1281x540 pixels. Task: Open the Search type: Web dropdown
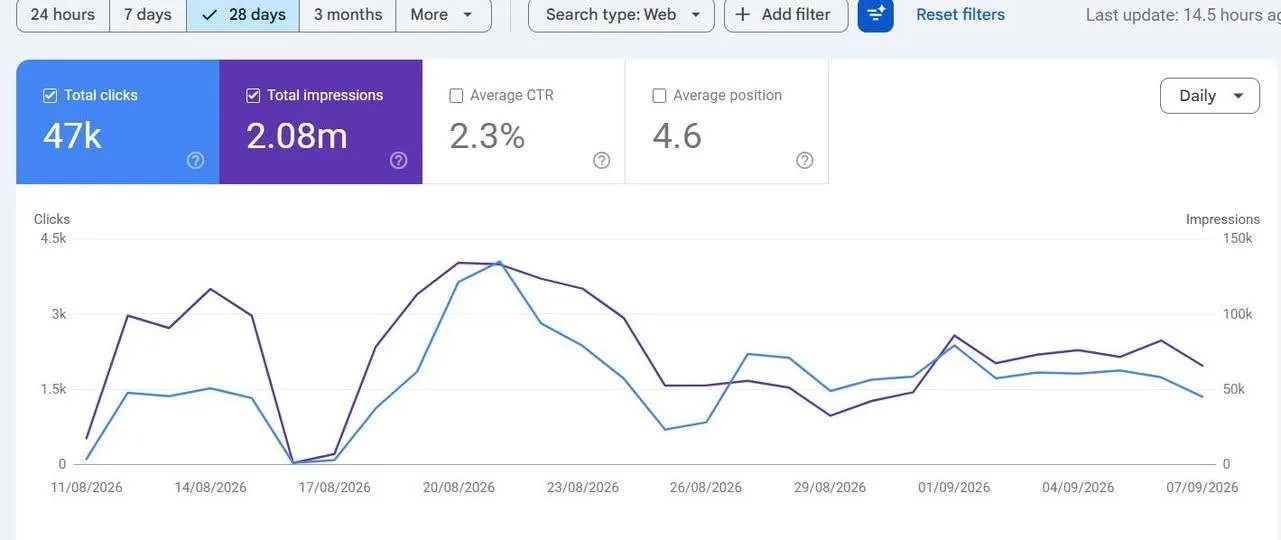coord(621,15)
